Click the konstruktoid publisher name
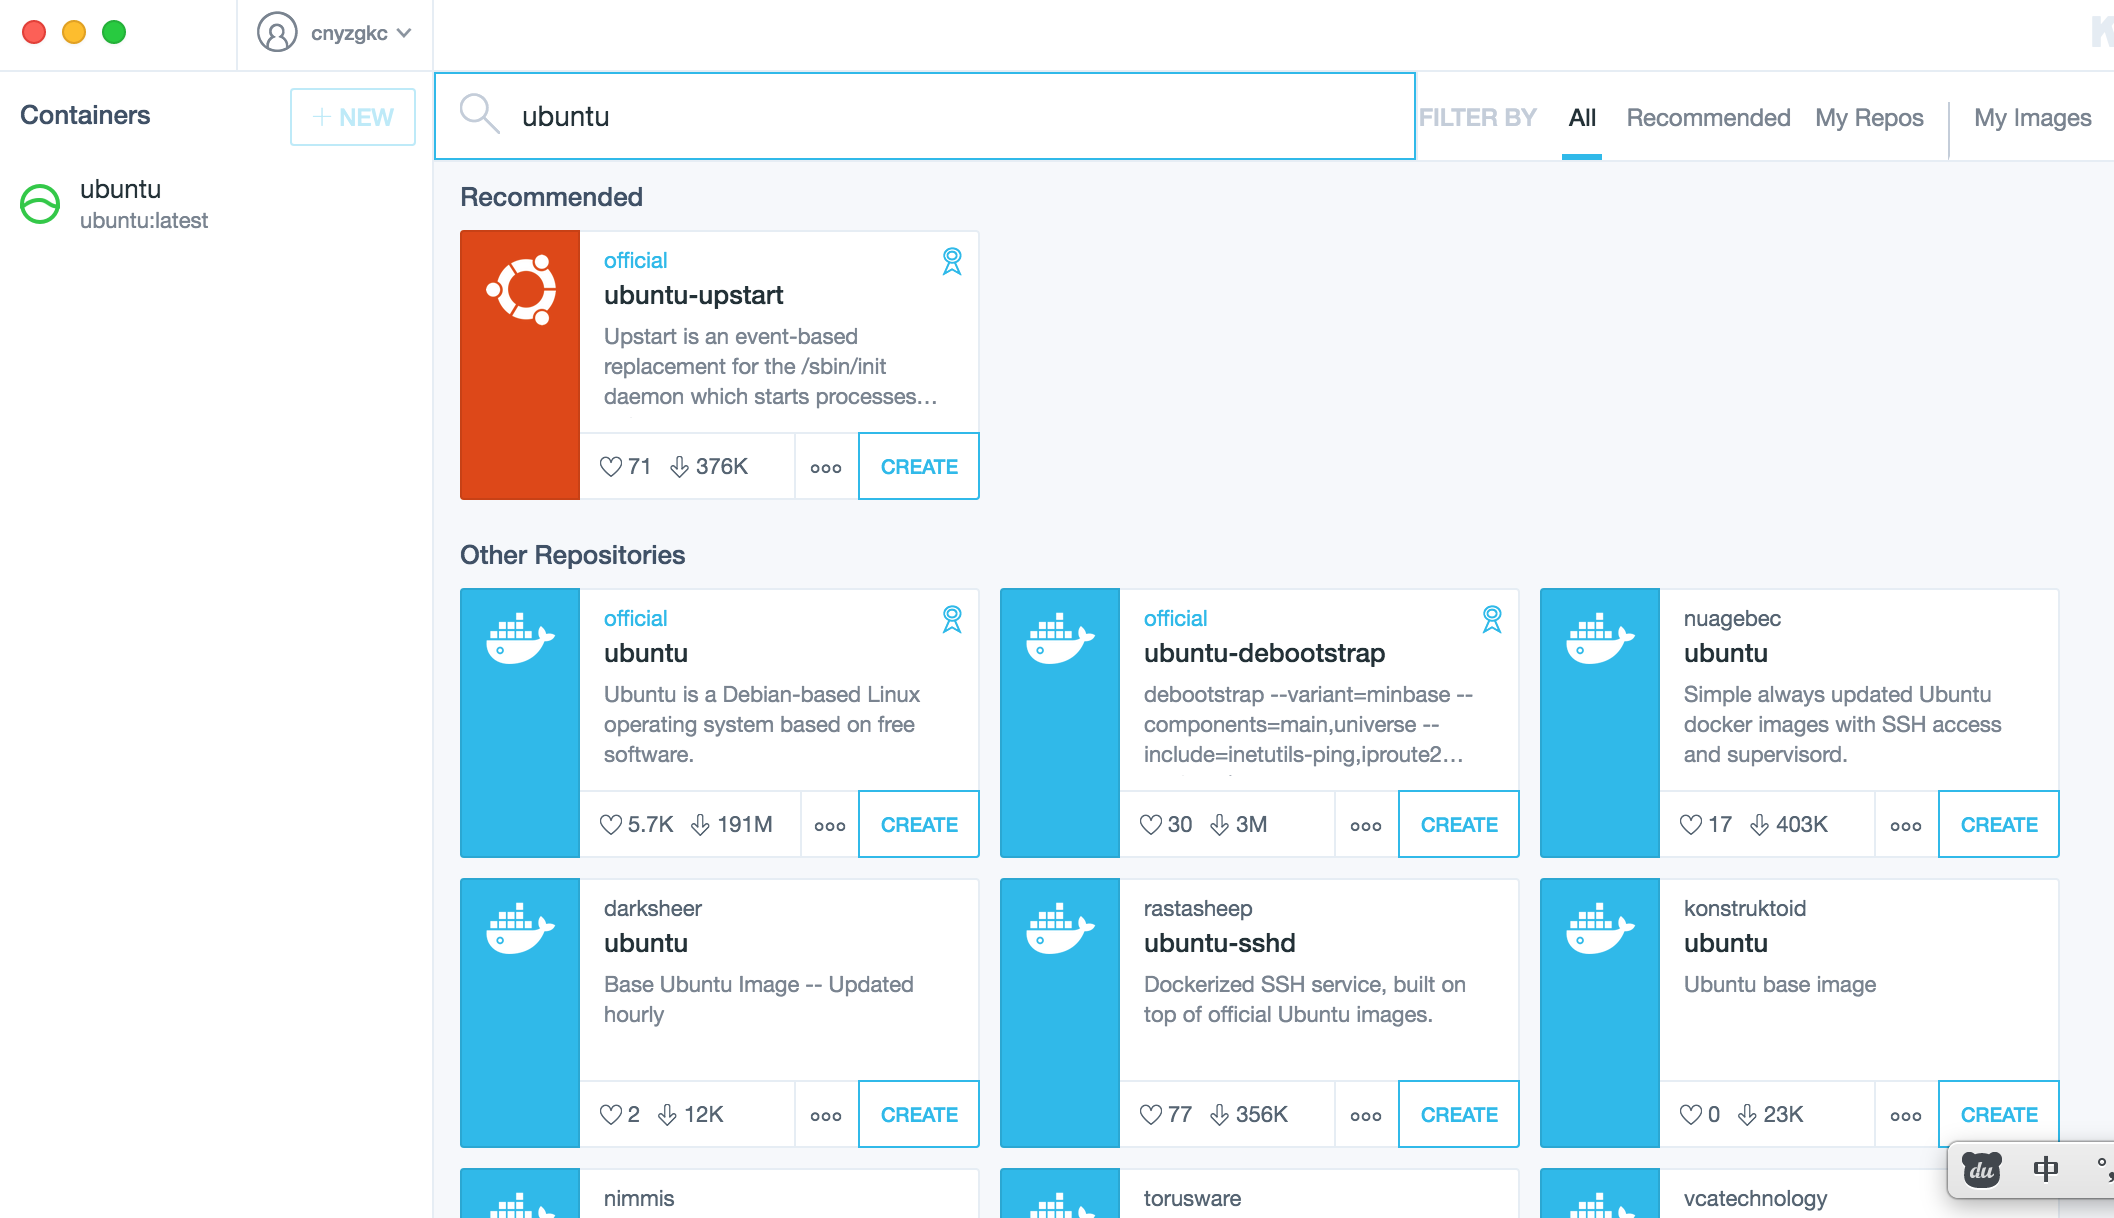This screenshot has width=2114, height=1218. click(x=1744, y=908)
